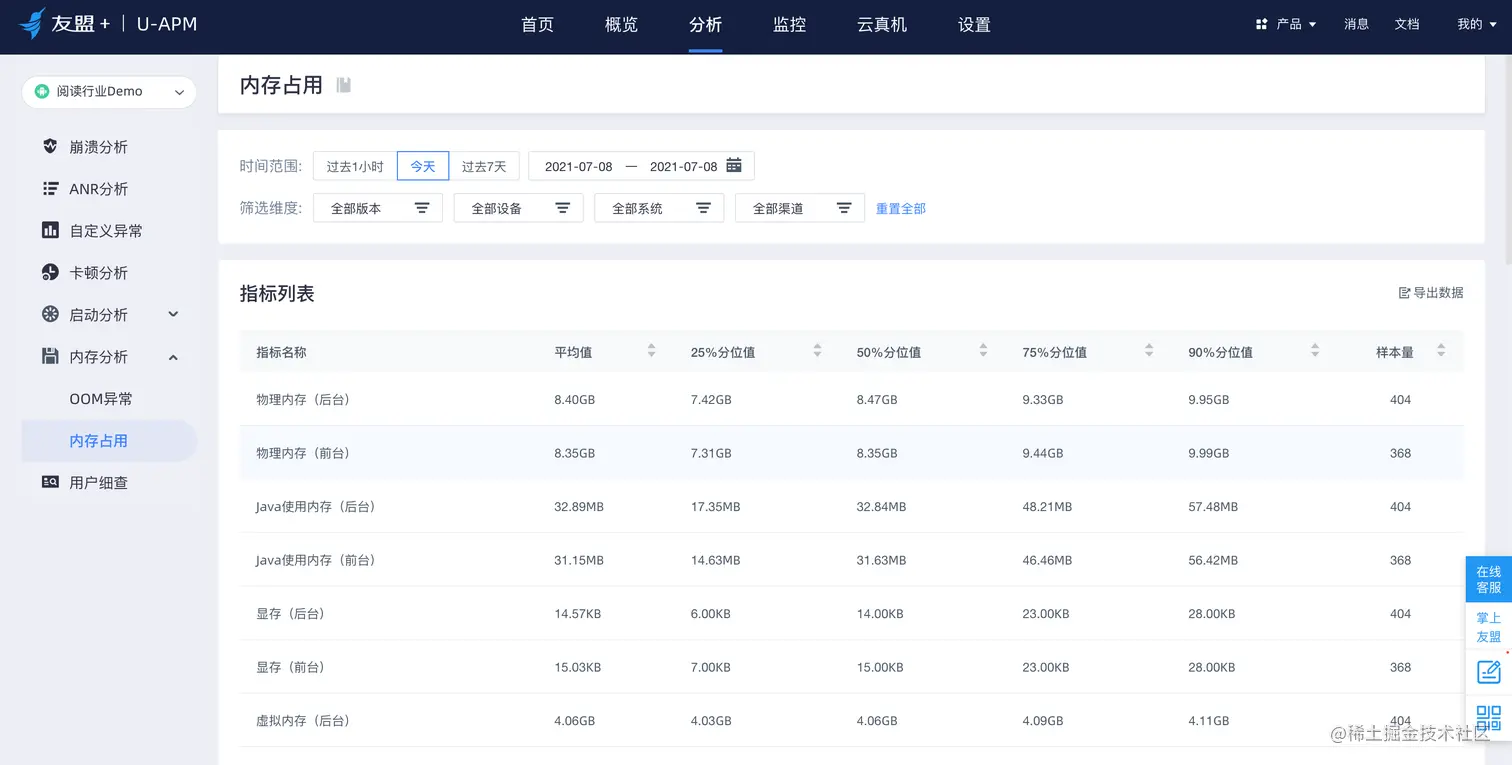
Task: Sort by 平均值 column arrows
Action: click(x=652, y=351)
